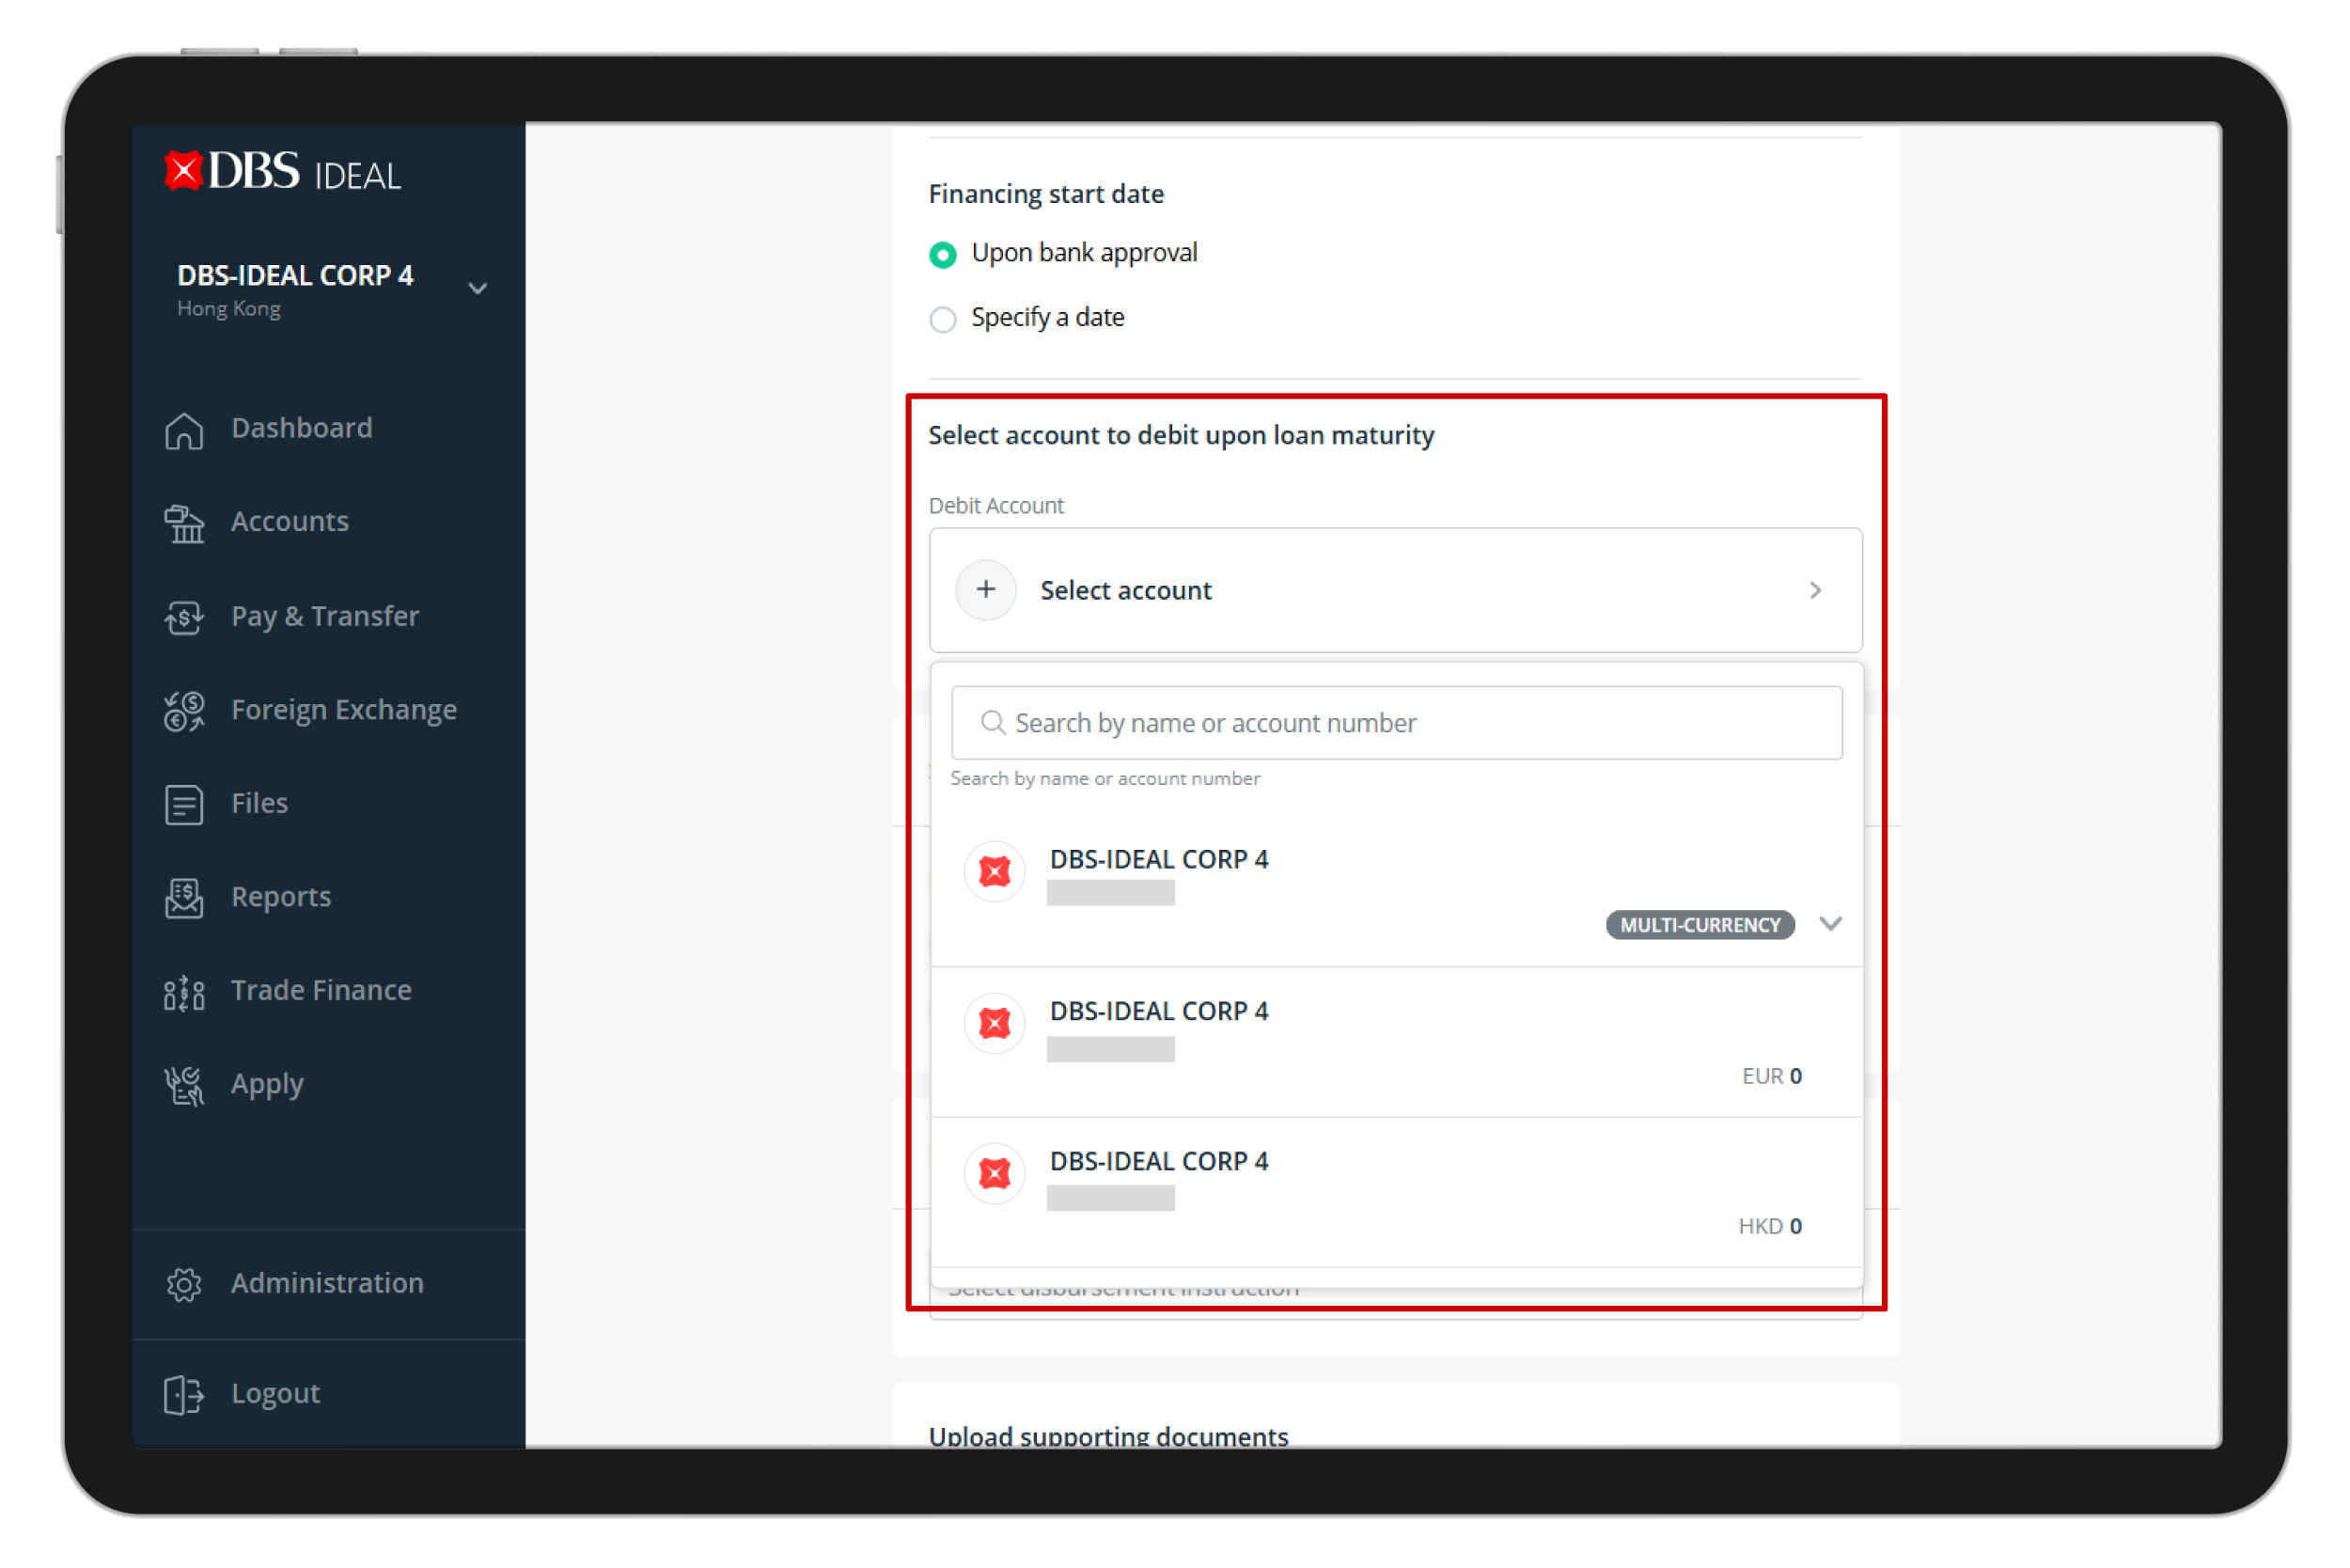This screenshot has width=2350, height=1568.
Task: Click the Foreign Exchange currency icon
Action: click(184, 711)
